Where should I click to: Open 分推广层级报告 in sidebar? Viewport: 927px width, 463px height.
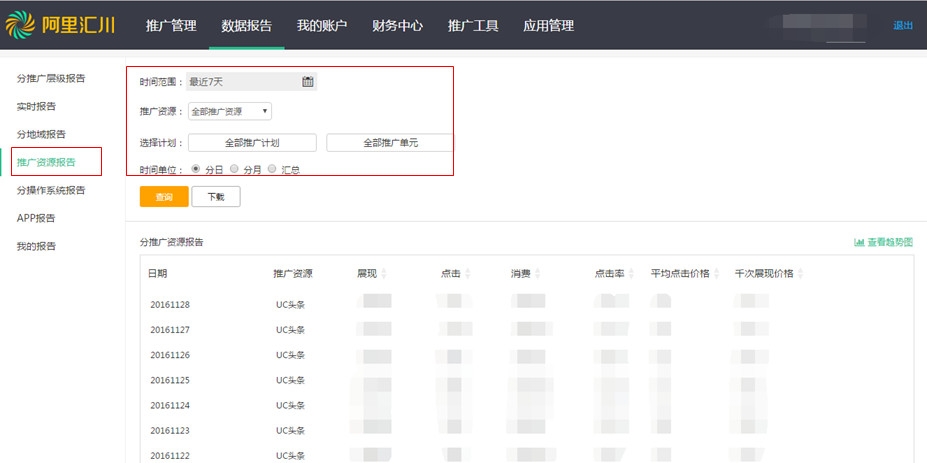(x=51, y=78)
